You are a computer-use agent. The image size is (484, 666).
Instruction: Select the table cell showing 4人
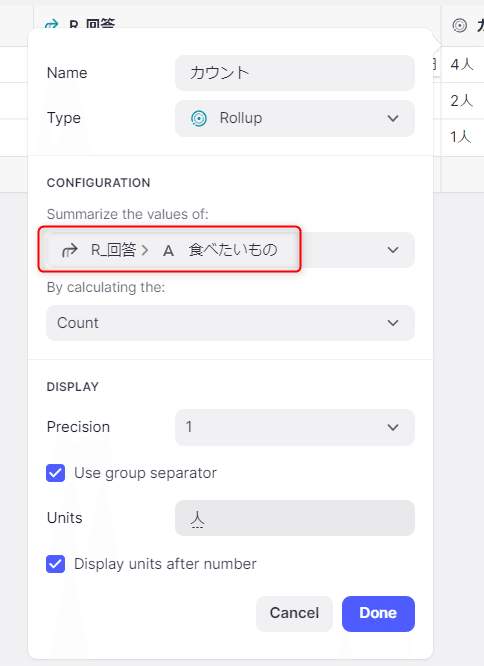463,65
